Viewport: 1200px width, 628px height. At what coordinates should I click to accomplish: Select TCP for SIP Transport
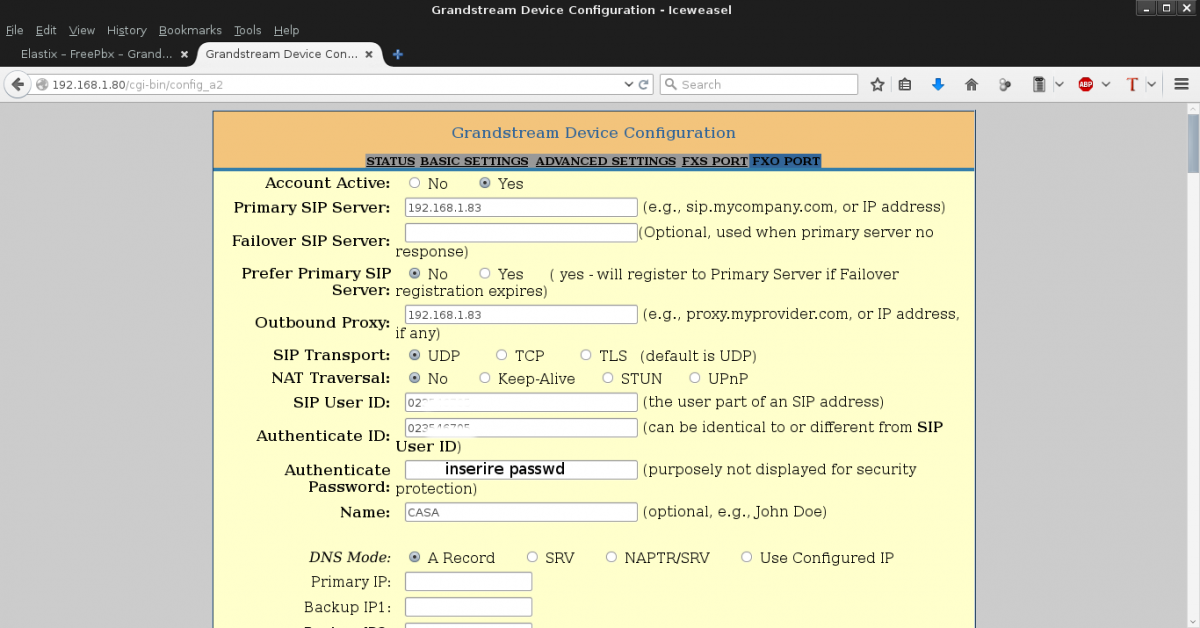pyautogui.click(x=501, y=355)
